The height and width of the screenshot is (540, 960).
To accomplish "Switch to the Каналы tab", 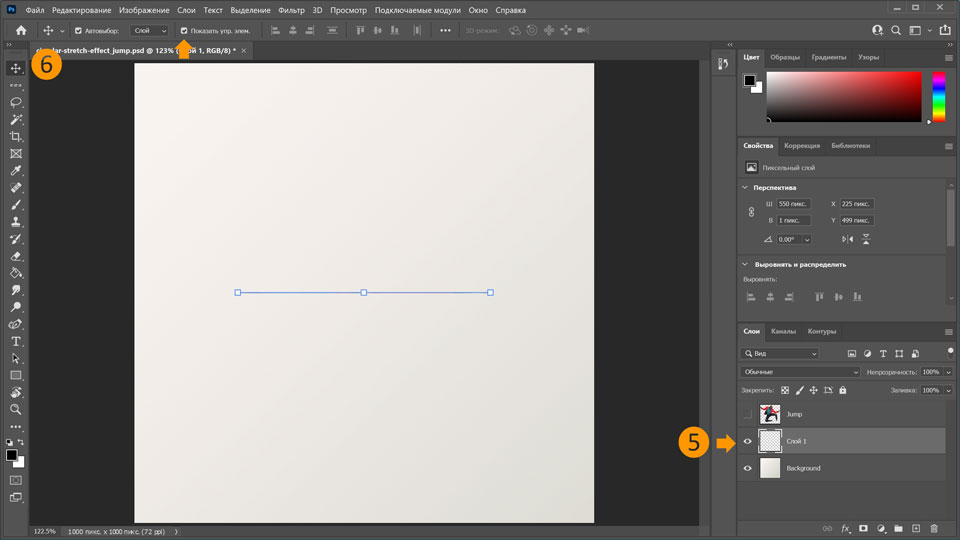I will click(x=783, y=331).
